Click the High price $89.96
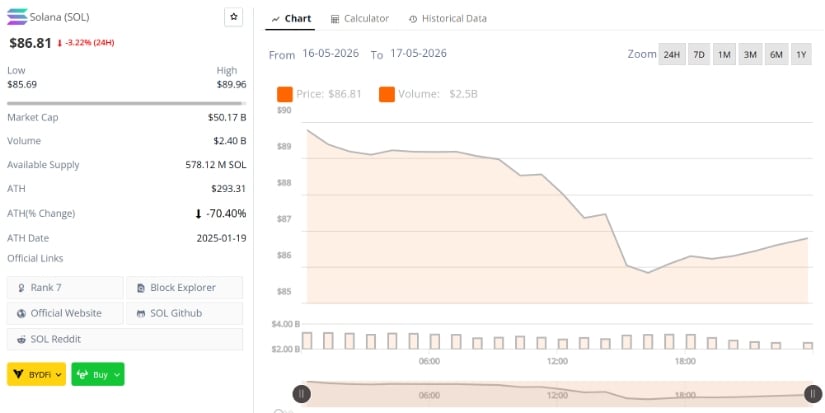Screen dimensions: 825x413 (x=232, y=85)
